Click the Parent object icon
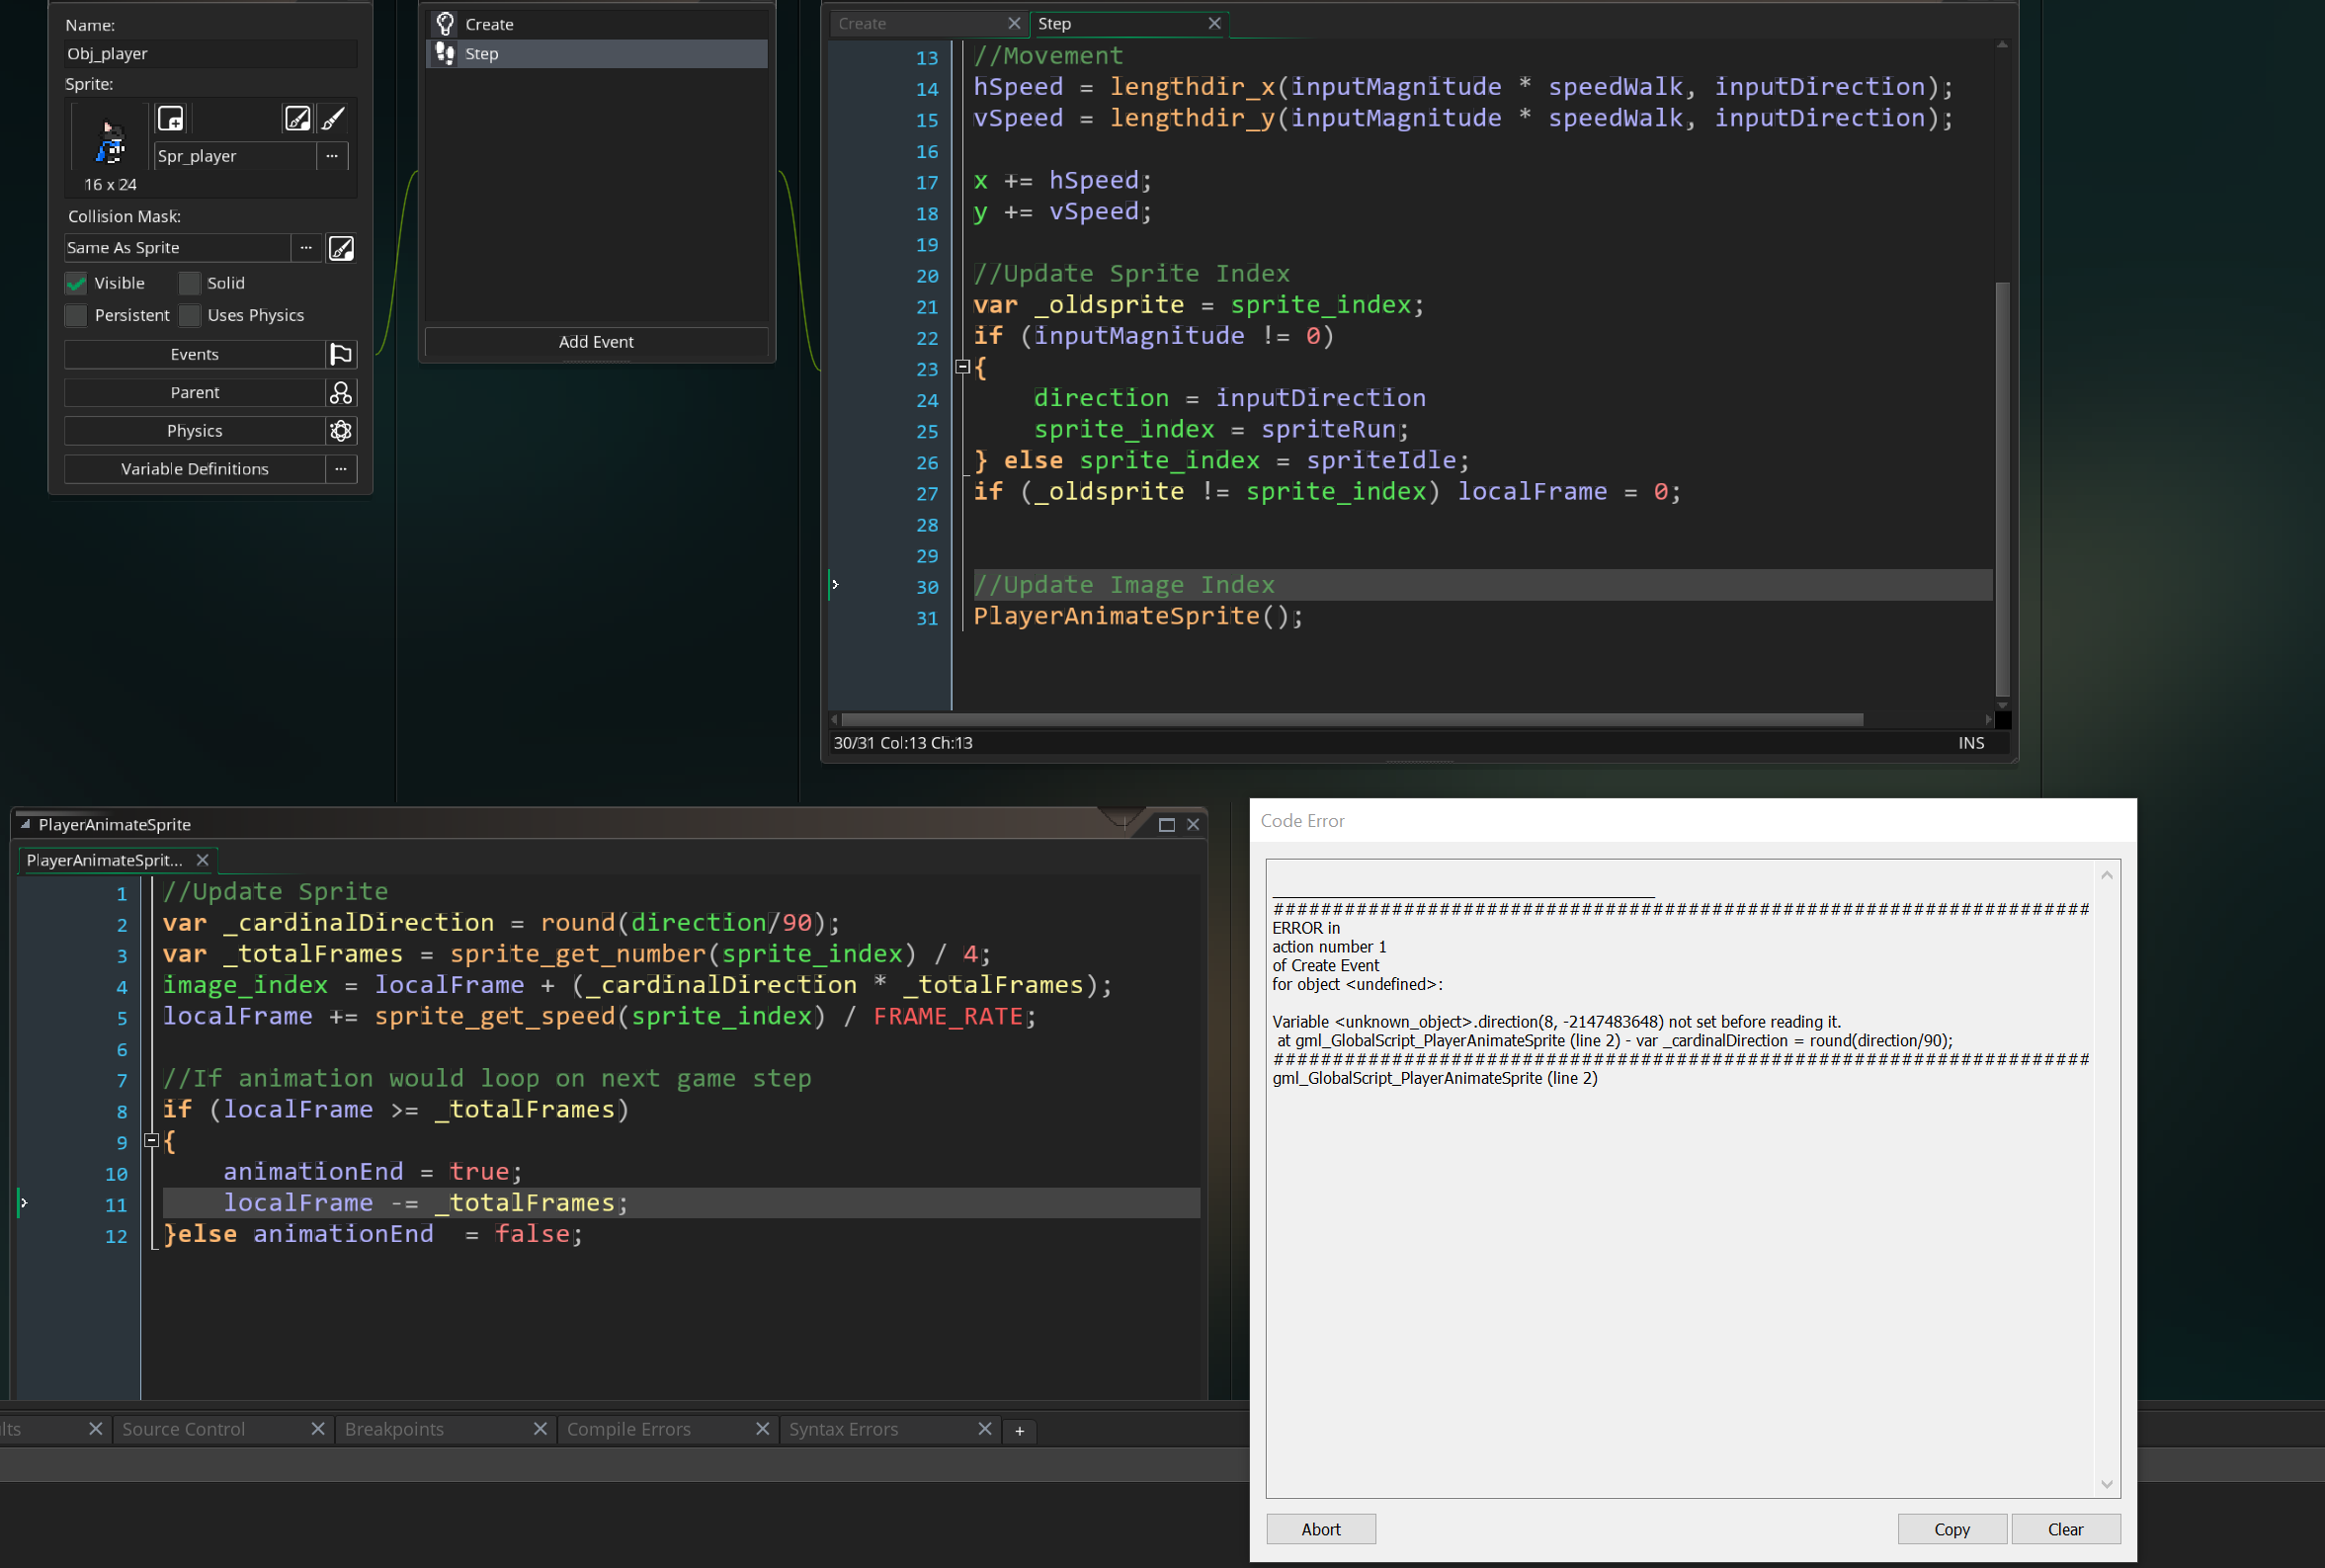 (341, 393)
